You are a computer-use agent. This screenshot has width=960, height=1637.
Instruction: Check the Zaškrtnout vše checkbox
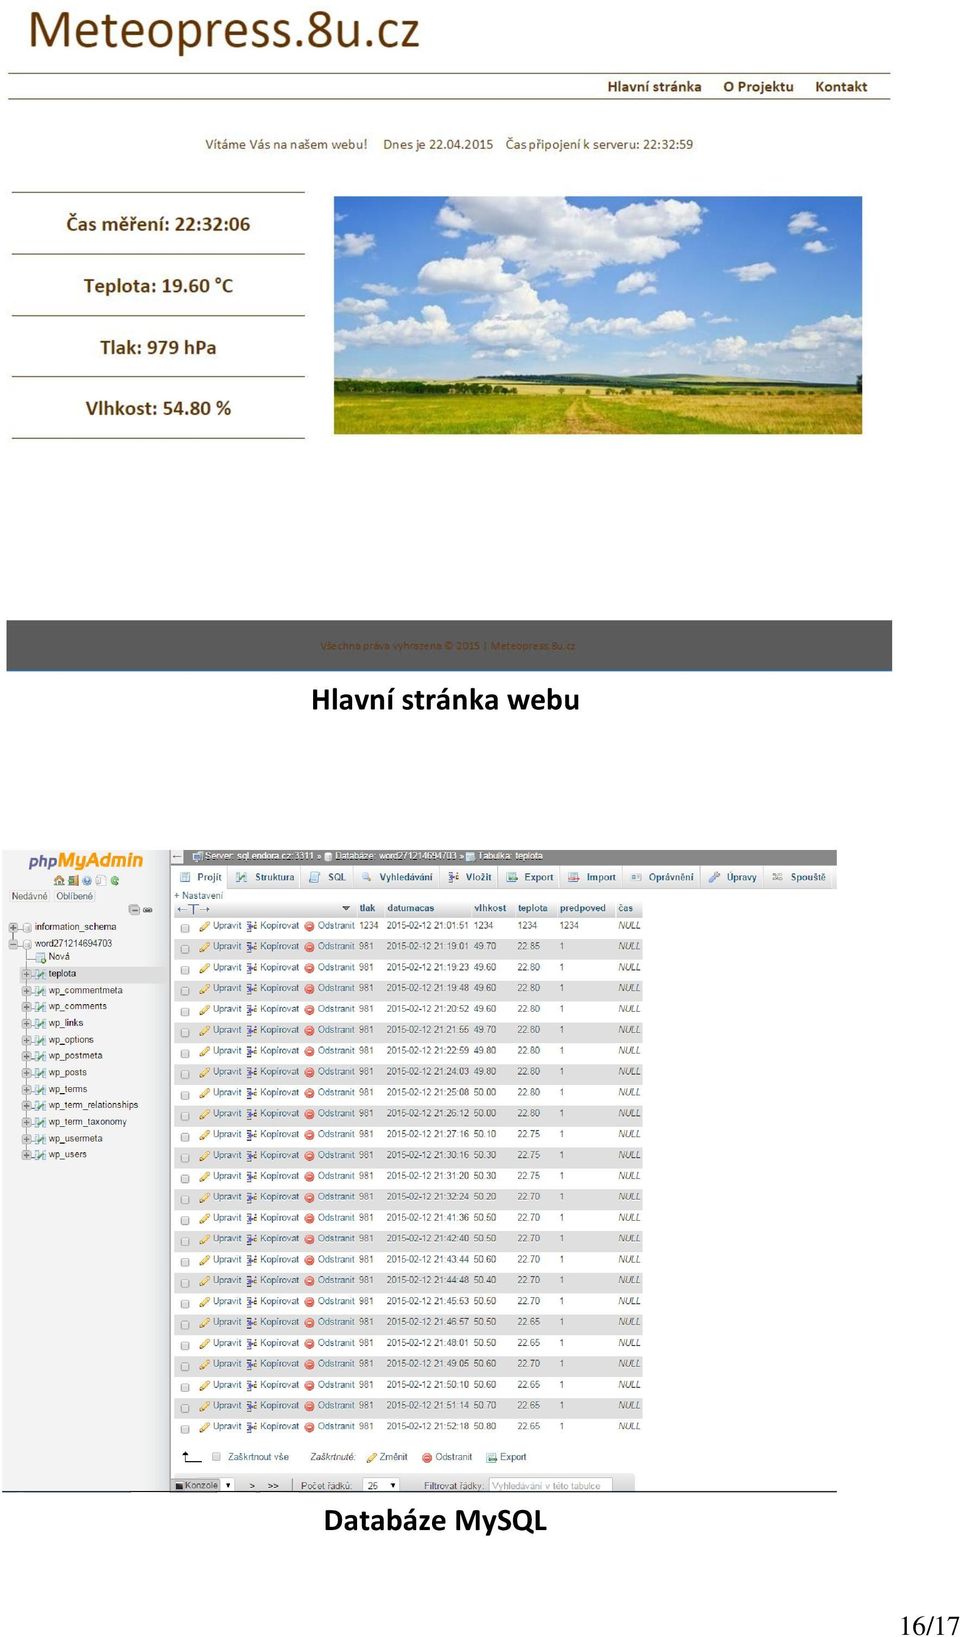tap(216, 1457)
